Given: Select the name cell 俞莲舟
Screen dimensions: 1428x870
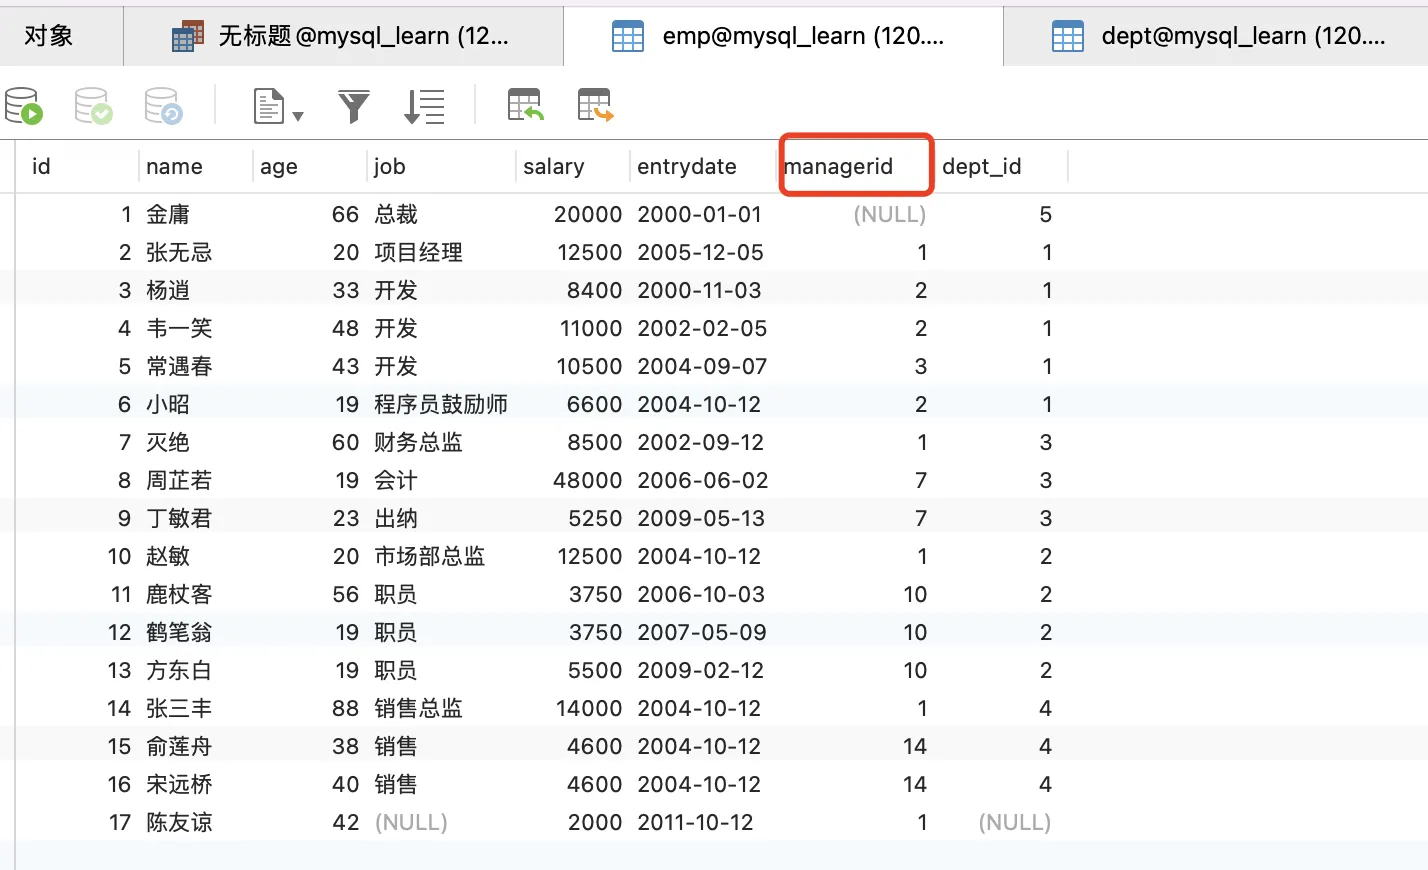Looking at the screenshot, I should (179, 746).
